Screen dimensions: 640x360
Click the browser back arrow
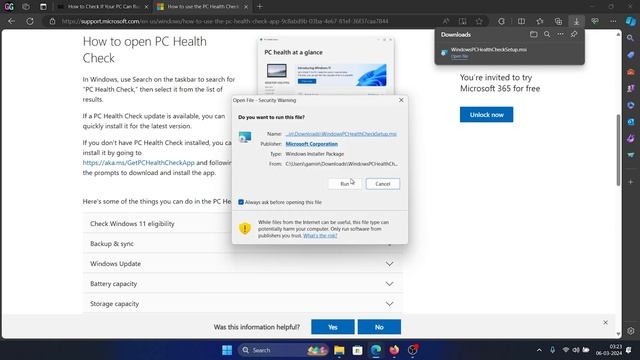11,21
